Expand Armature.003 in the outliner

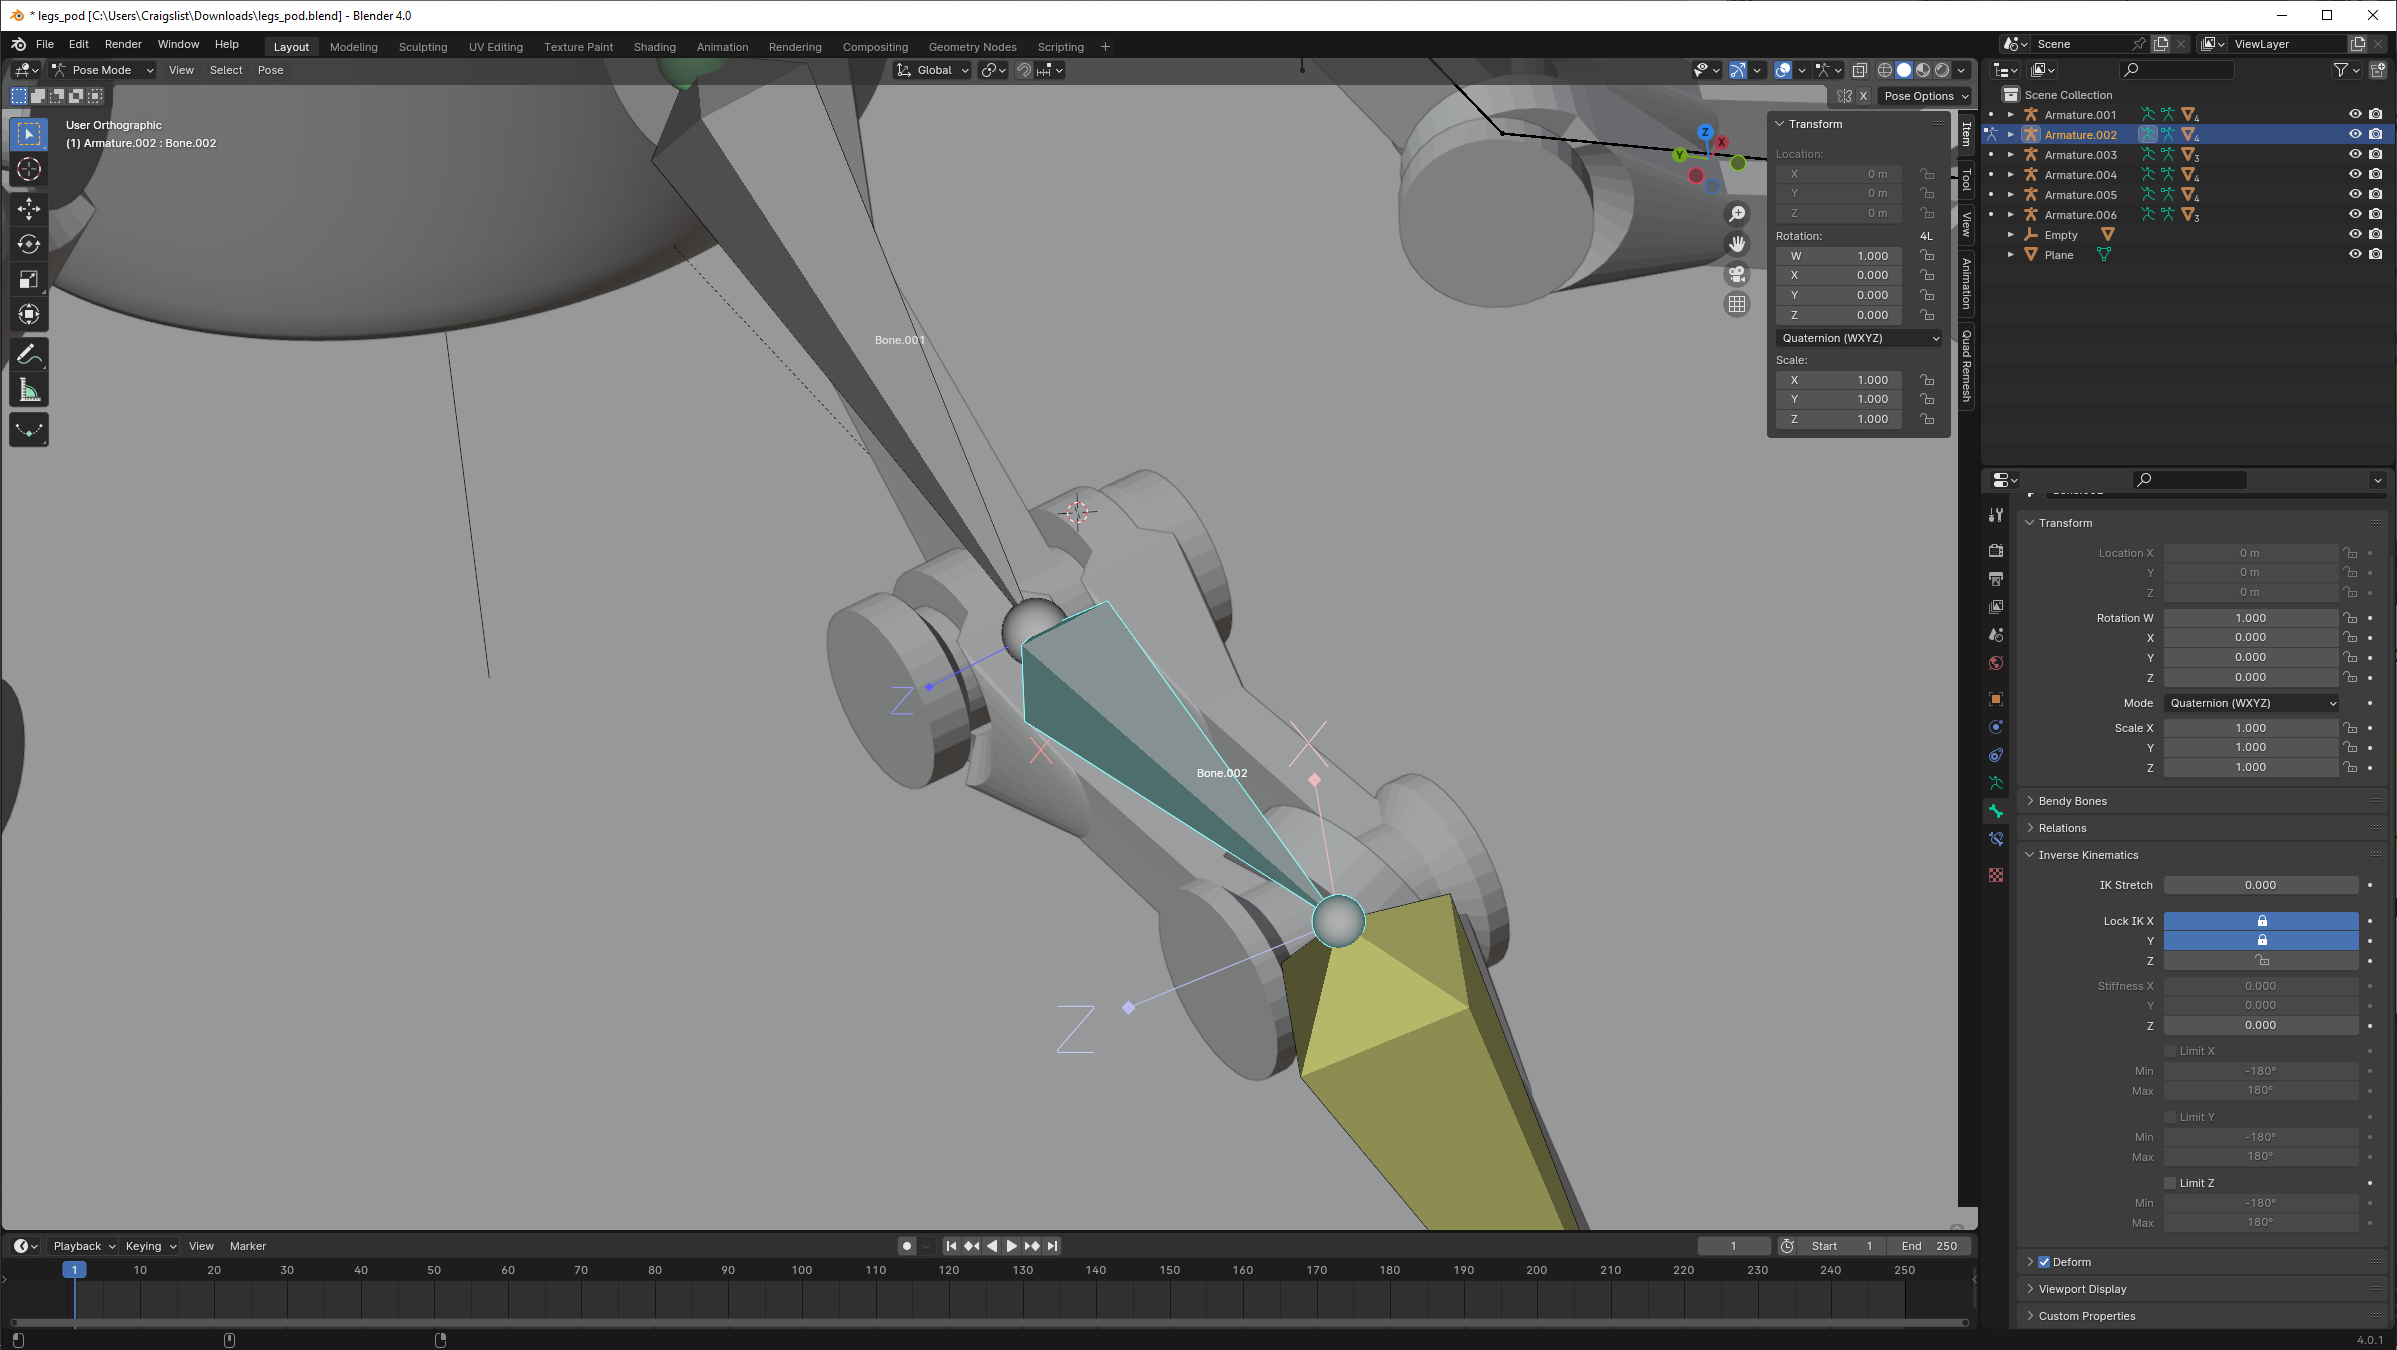pos(2011,154)
